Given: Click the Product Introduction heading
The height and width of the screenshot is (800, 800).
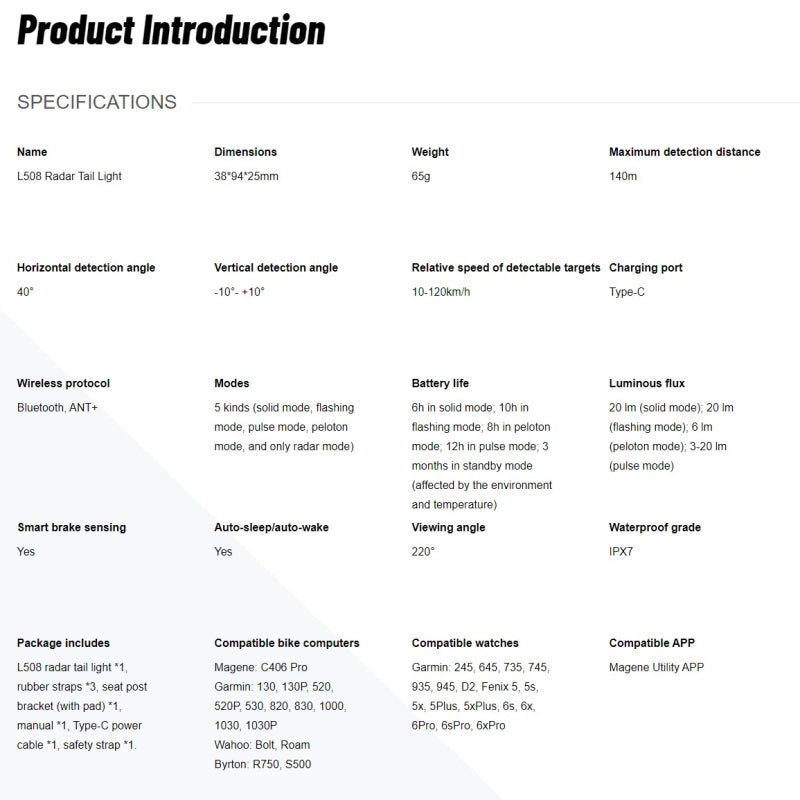Looking at the screenshot, I should (x=171, y=30).
